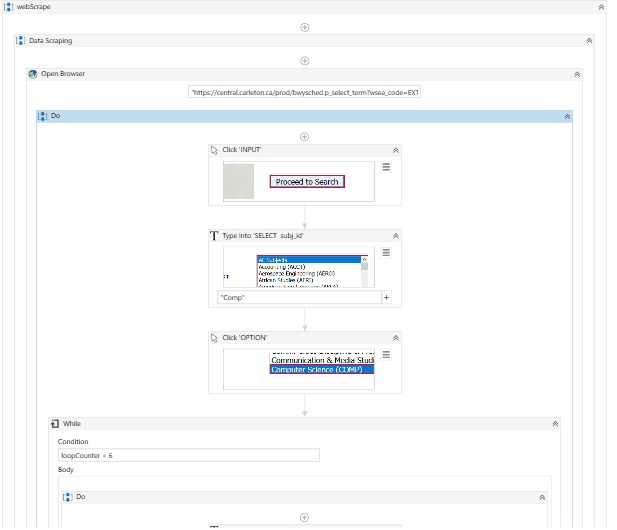Select the Data Scraping title text
Screen dimensions: 617x530
tap(50, 41)
